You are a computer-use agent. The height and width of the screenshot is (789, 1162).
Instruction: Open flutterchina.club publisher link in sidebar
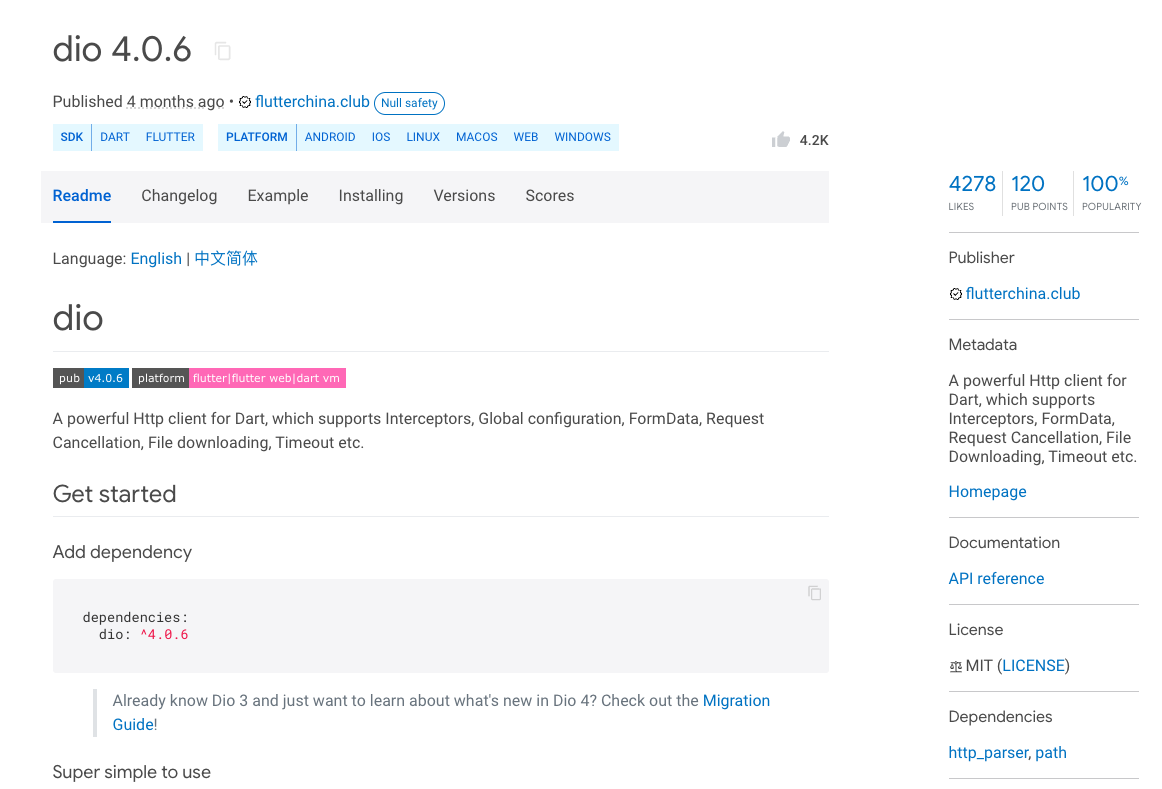pyautogui.click(x=1022, y=294)
